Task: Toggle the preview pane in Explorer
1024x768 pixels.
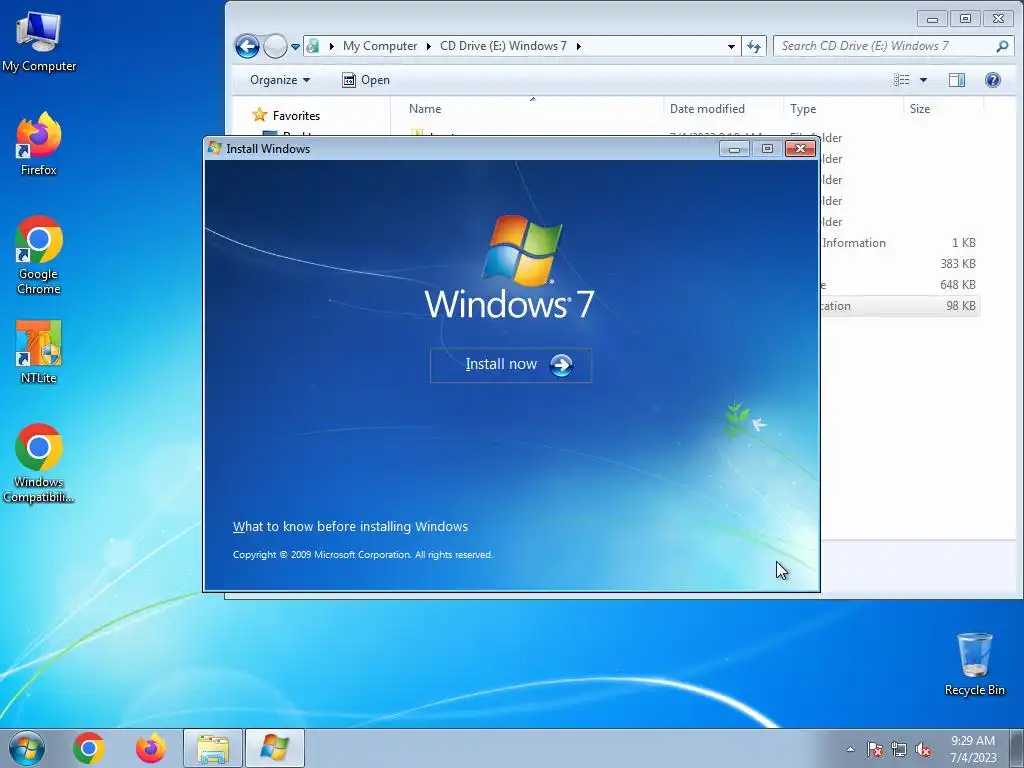Action: (x=957, y=80)
